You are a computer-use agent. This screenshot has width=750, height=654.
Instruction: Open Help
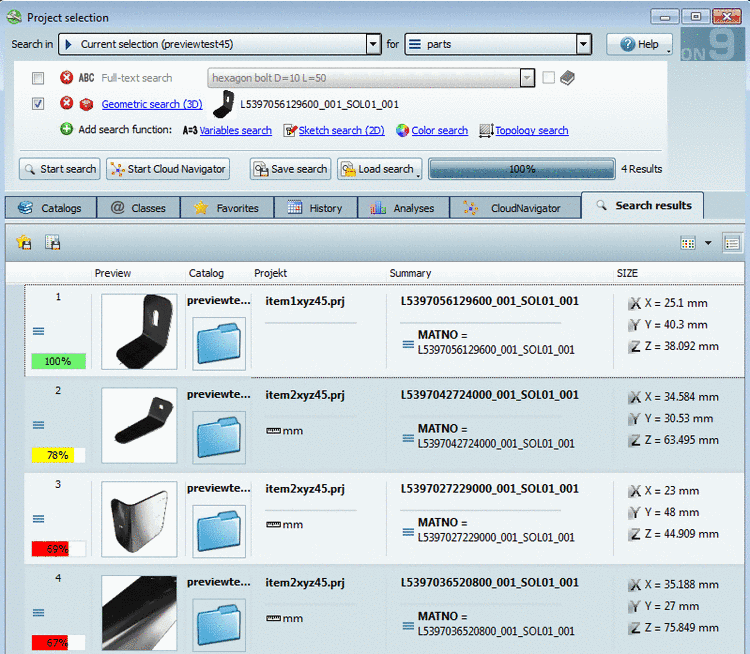click(x=640, y=44)
